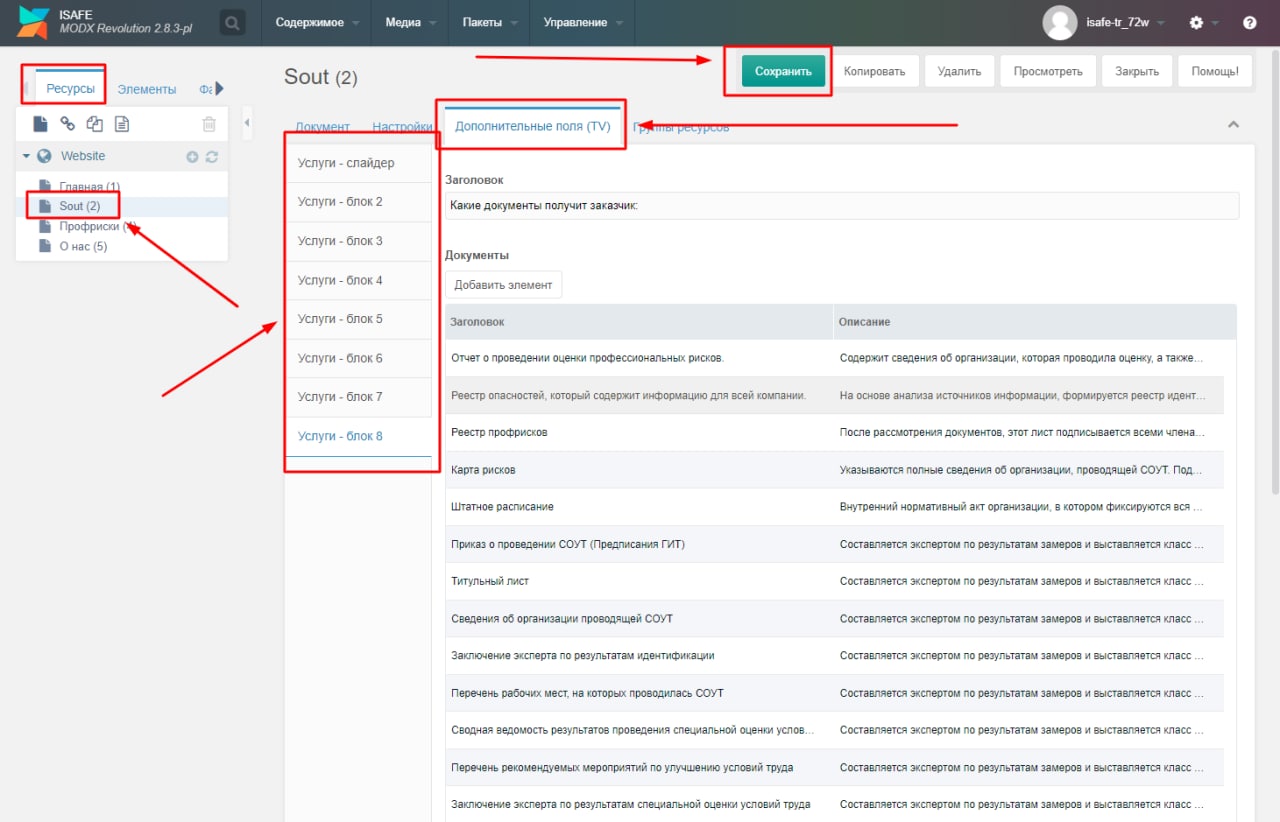Screen dimensions: 1280x822
Task: Click the new static resource icon
Action: (x=122, y=124)
